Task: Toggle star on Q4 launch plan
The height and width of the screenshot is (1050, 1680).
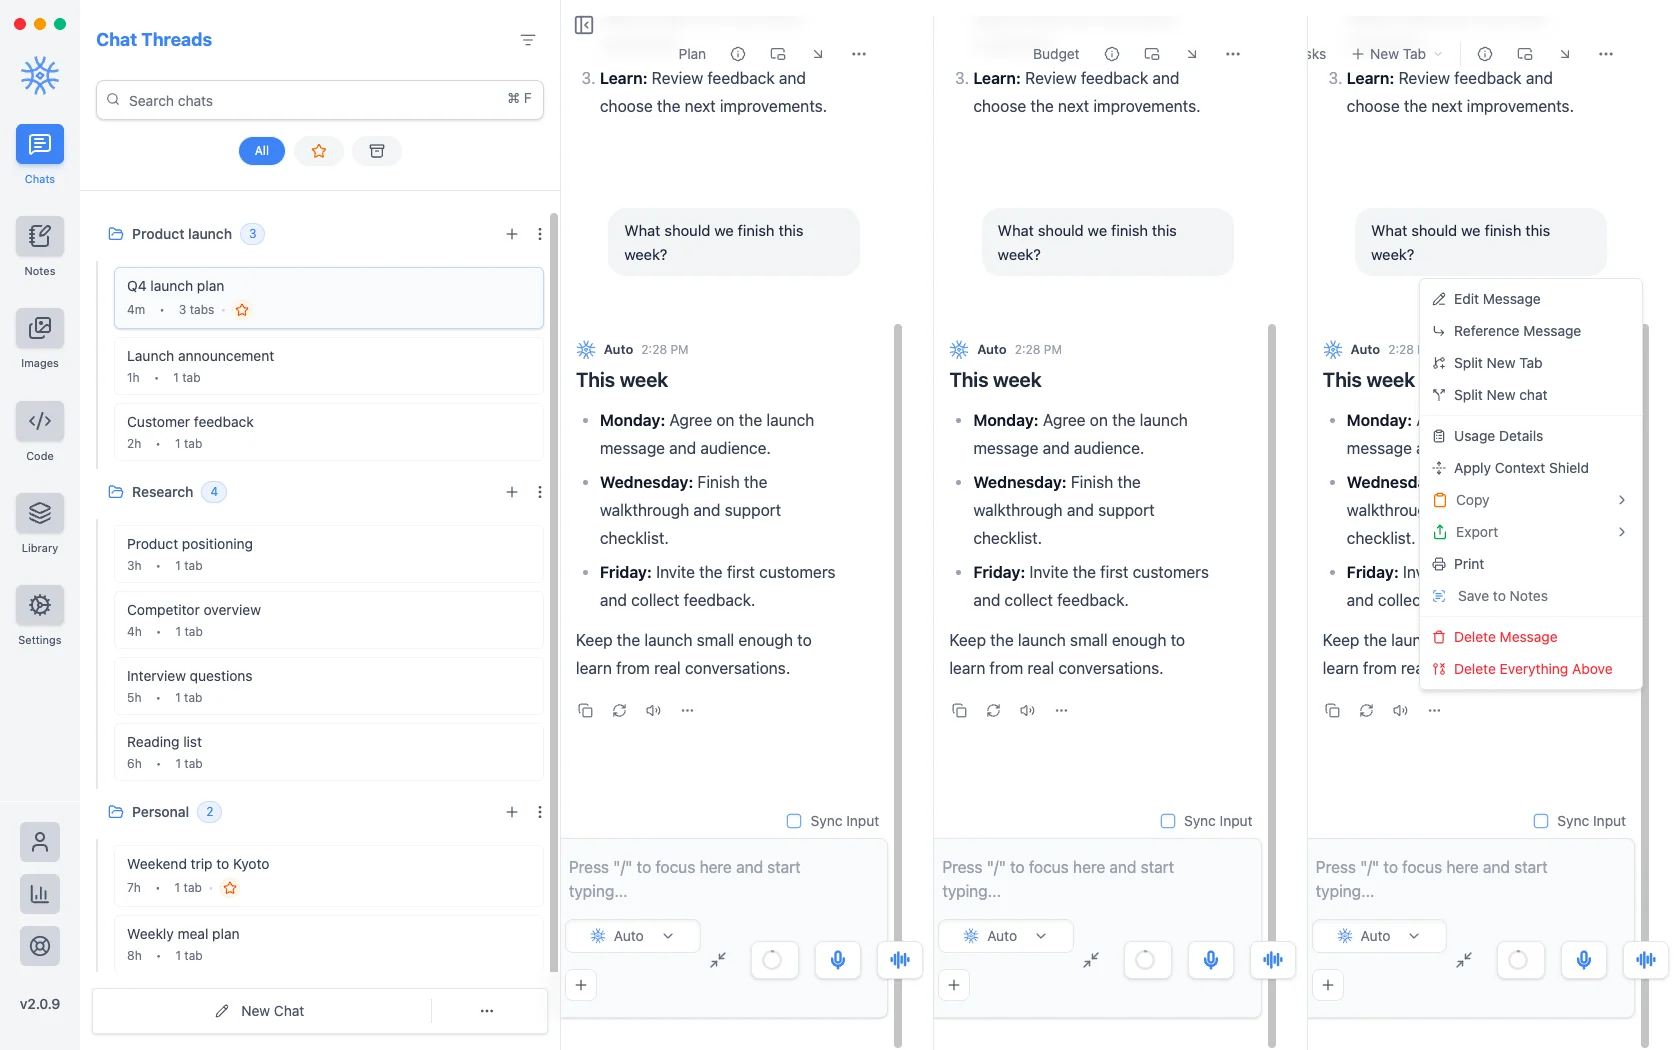Action: click(x=242, y=310)
